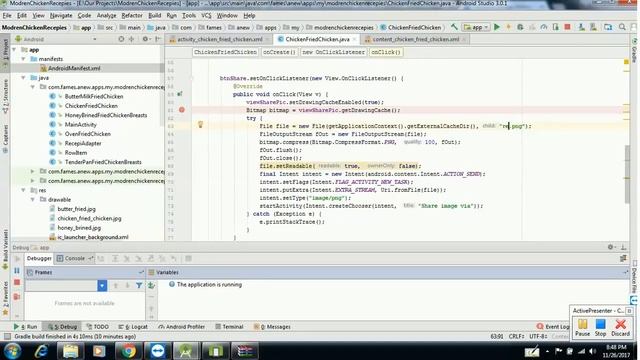Click the ChickenFriedChicken breadcrumb in navigation bar
640x360 pixels.
(411, 27)
